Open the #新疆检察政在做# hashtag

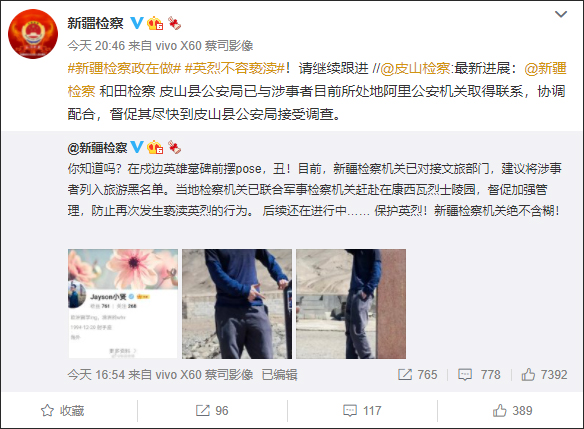pyautogui.click(x=124, y=68)
